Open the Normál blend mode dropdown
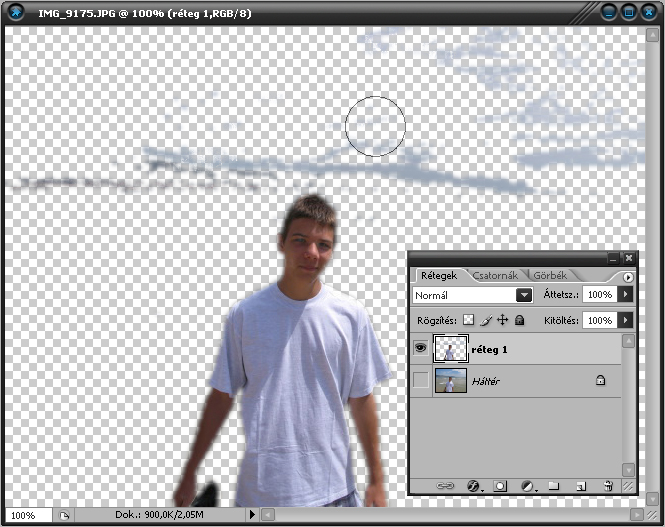 (523, 295)
